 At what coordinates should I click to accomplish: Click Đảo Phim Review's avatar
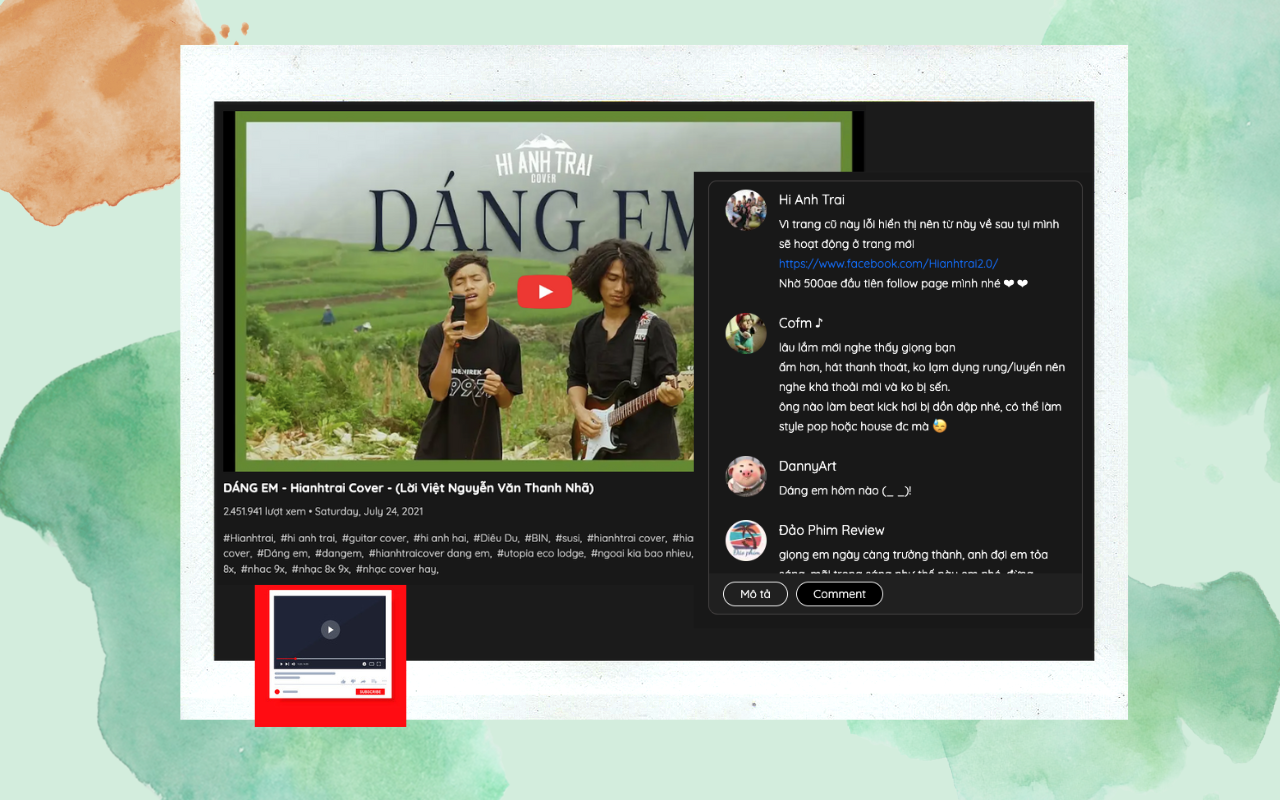745,540
